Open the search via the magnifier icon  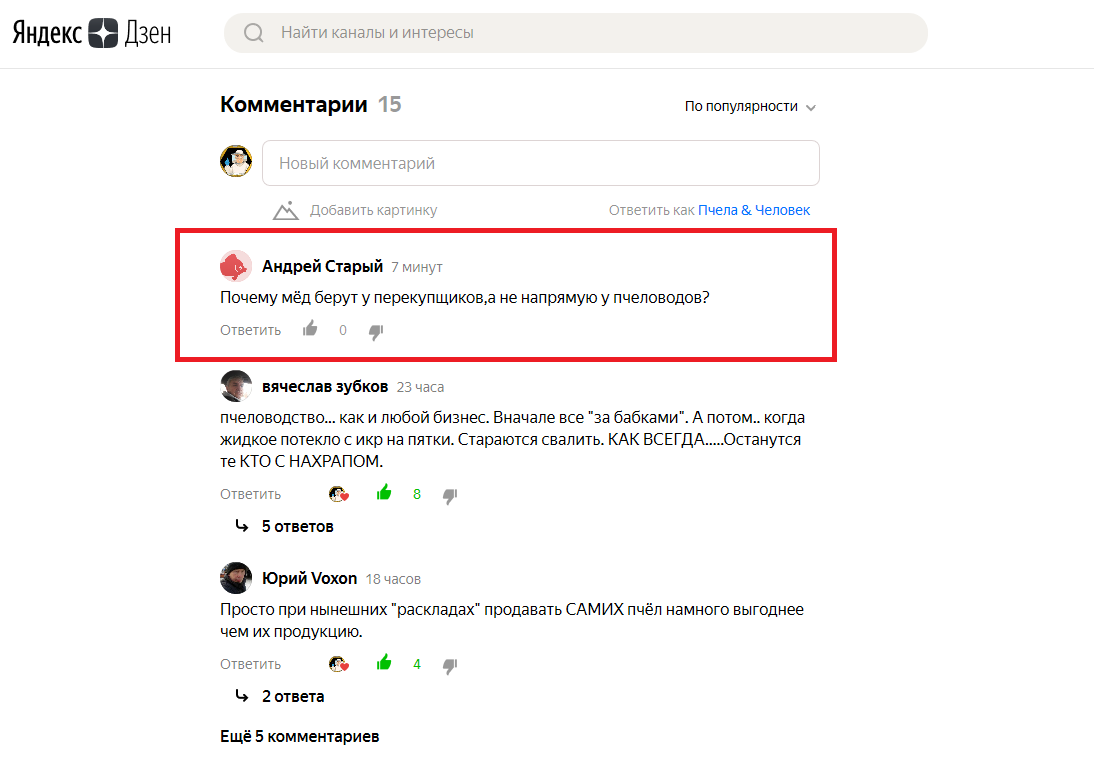[252, 33]
